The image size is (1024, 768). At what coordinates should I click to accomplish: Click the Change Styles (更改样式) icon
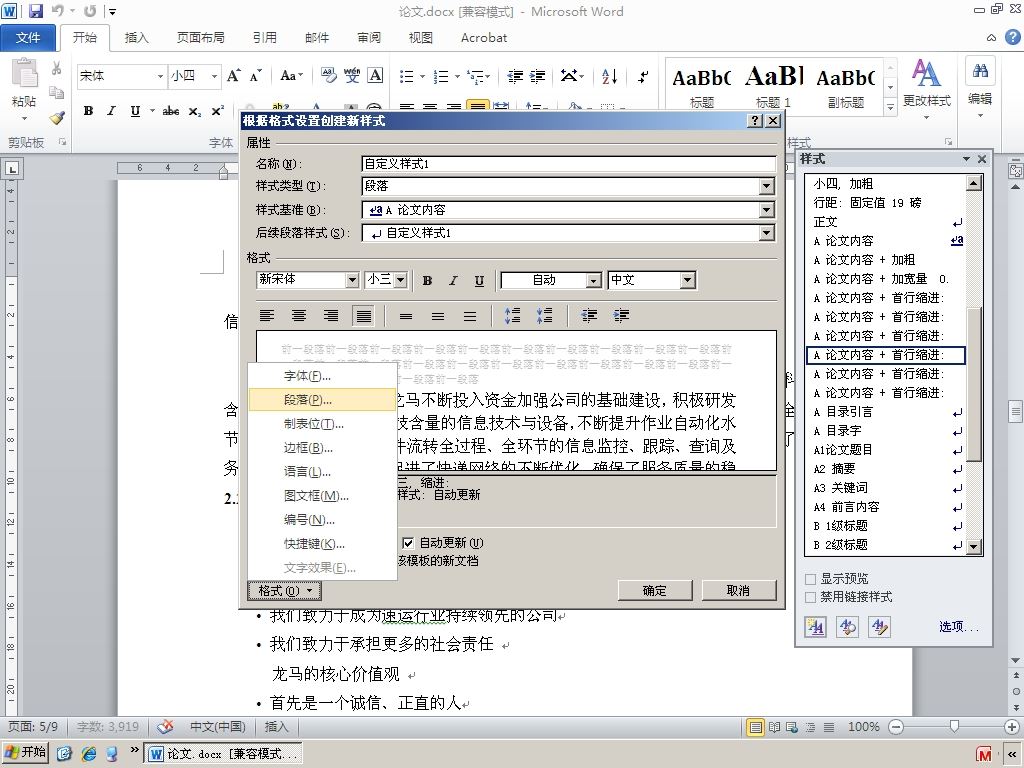[x=926, y=87]
